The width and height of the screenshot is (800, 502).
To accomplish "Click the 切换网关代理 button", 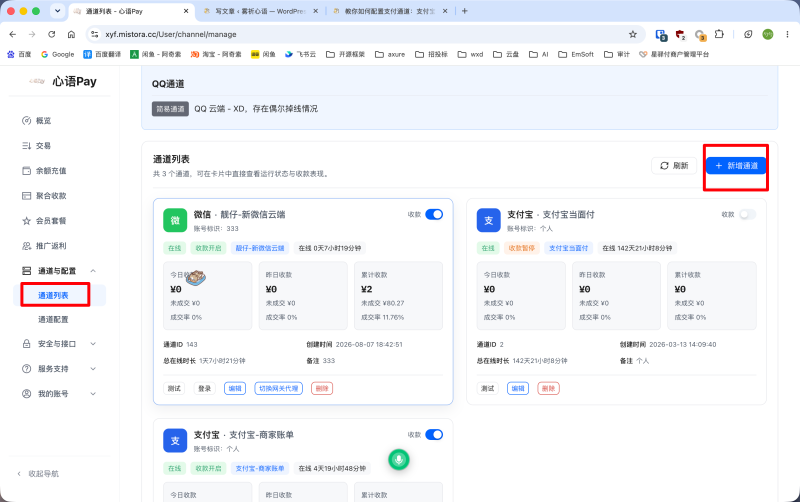I will coord(279,388).
